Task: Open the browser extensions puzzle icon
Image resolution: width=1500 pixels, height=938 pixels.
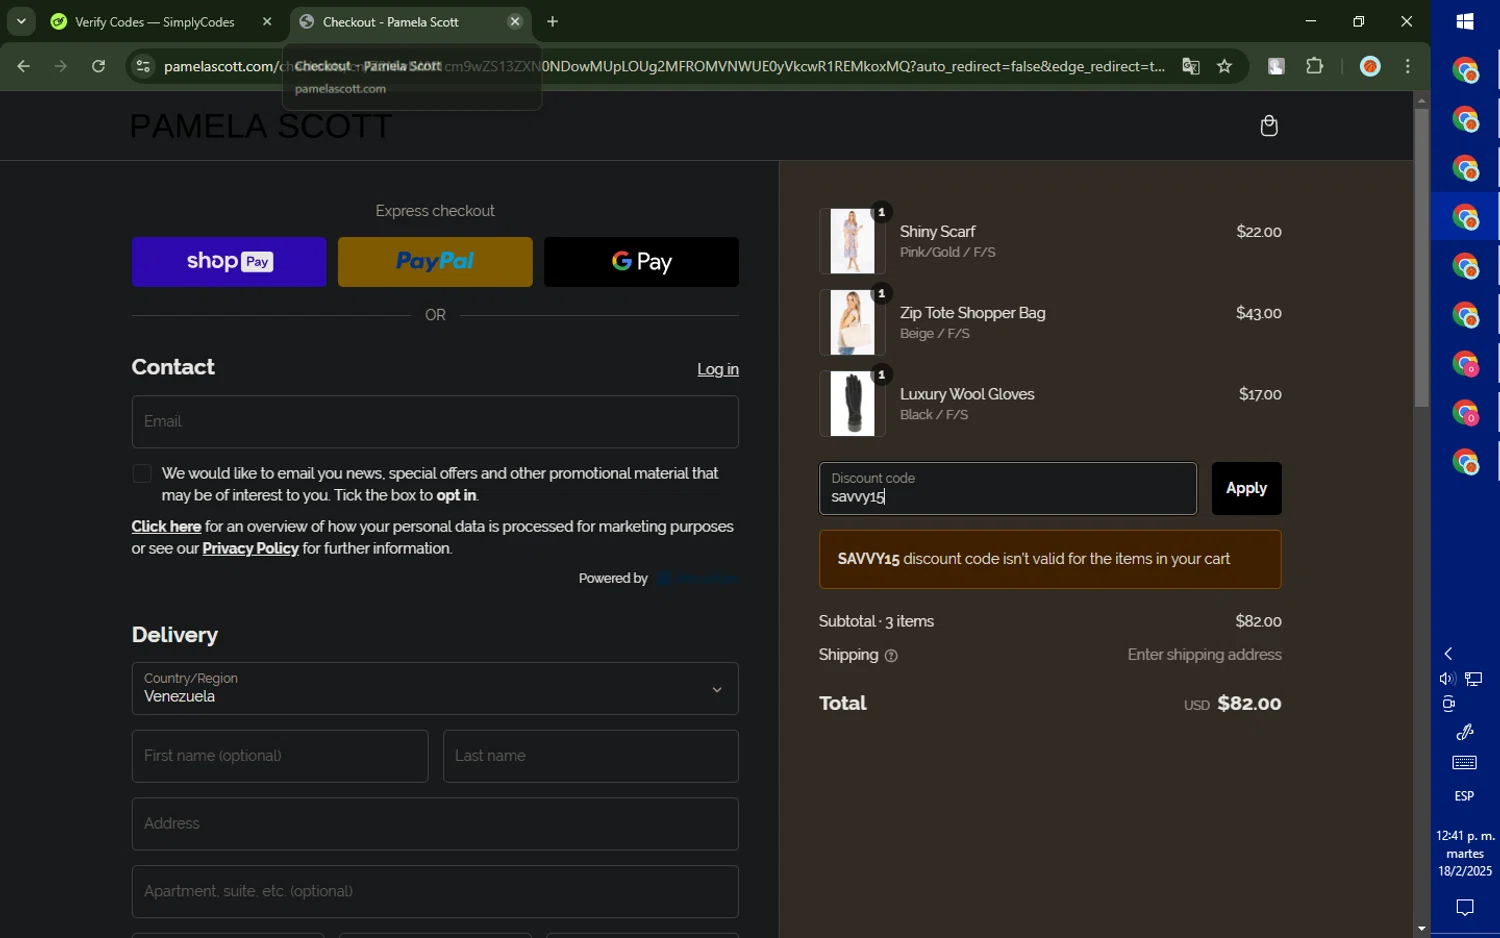Action: pos(1314,66)
